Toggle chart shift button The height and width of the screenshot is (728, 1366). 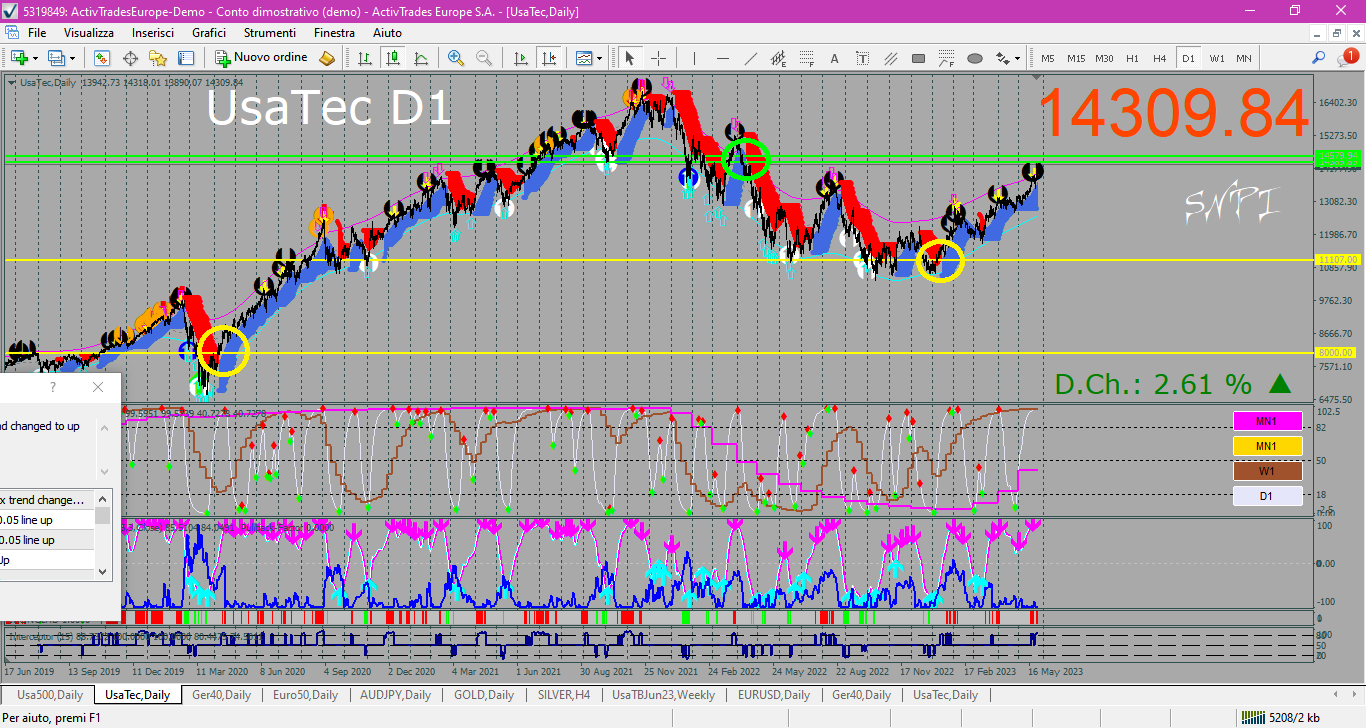[x=549, y=58]
